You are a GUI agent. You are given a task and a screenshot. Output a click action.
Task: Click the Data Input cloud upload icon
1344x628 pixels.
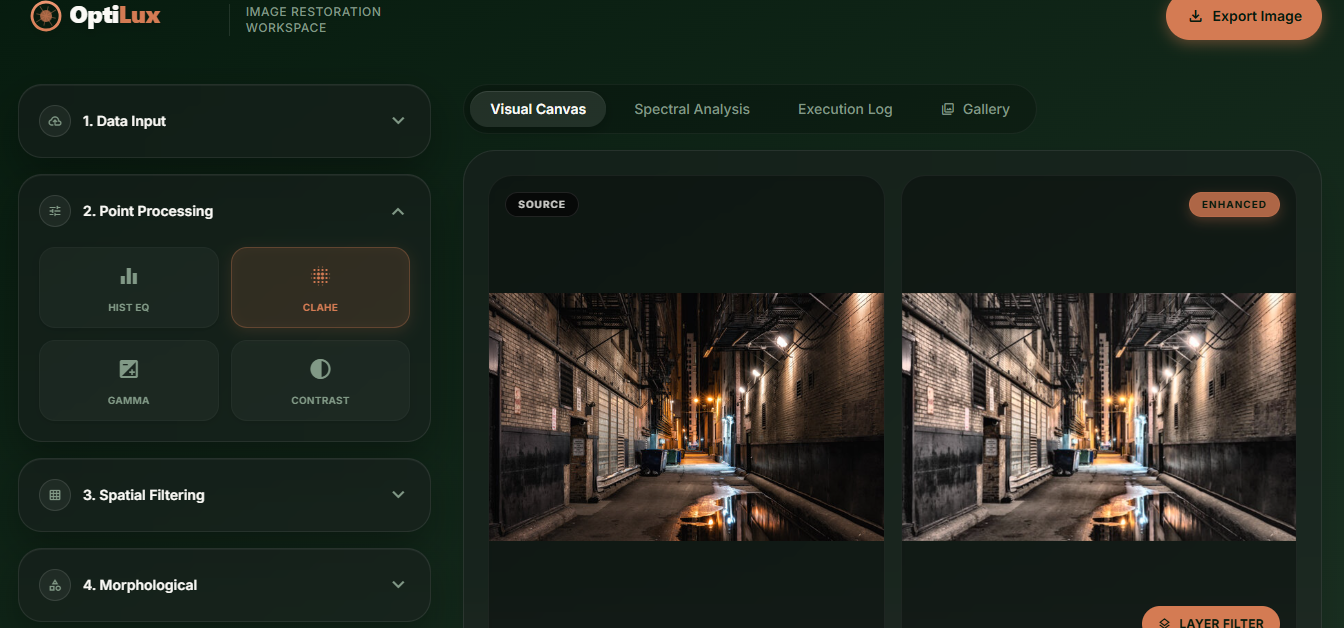coord(55,121)
